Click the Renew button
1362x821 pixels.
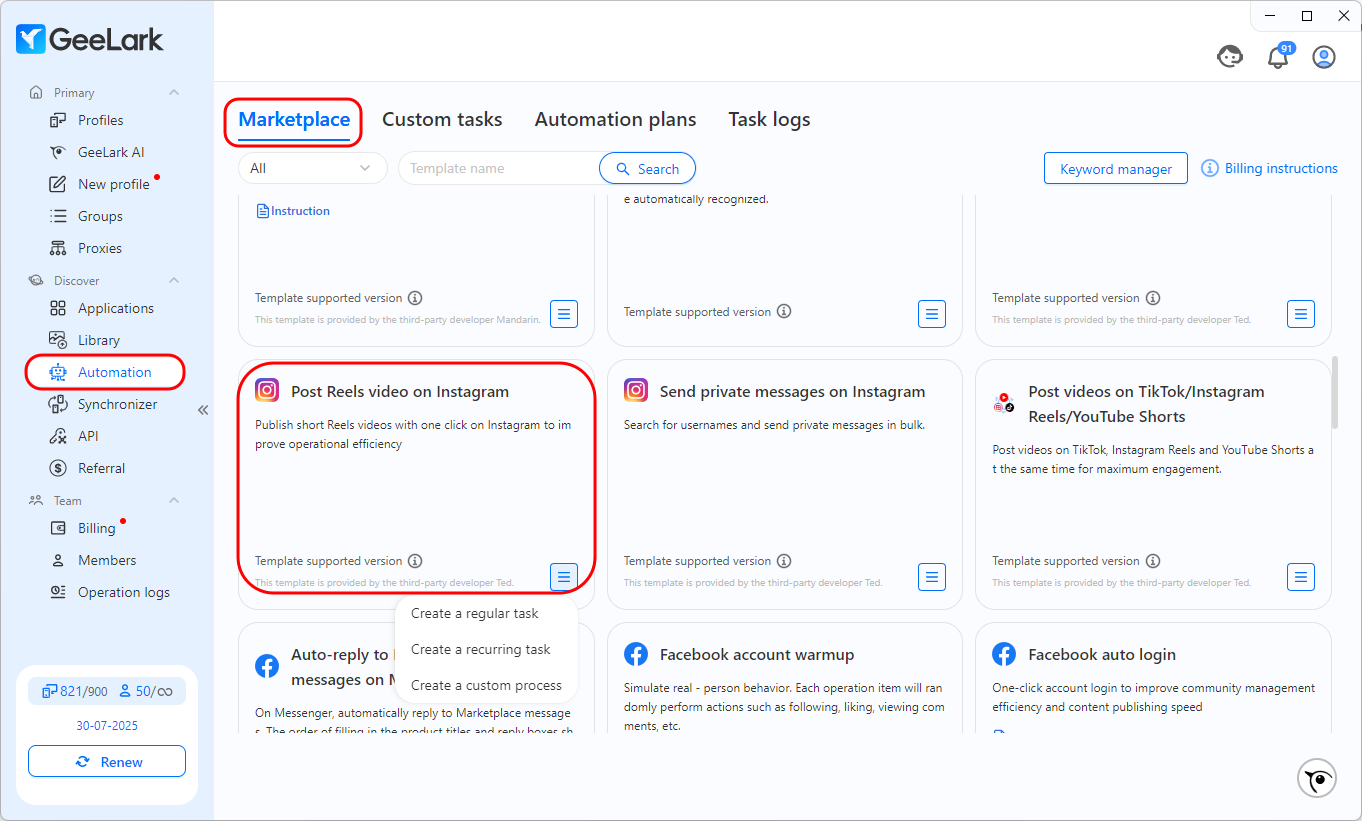click(107, 761)
